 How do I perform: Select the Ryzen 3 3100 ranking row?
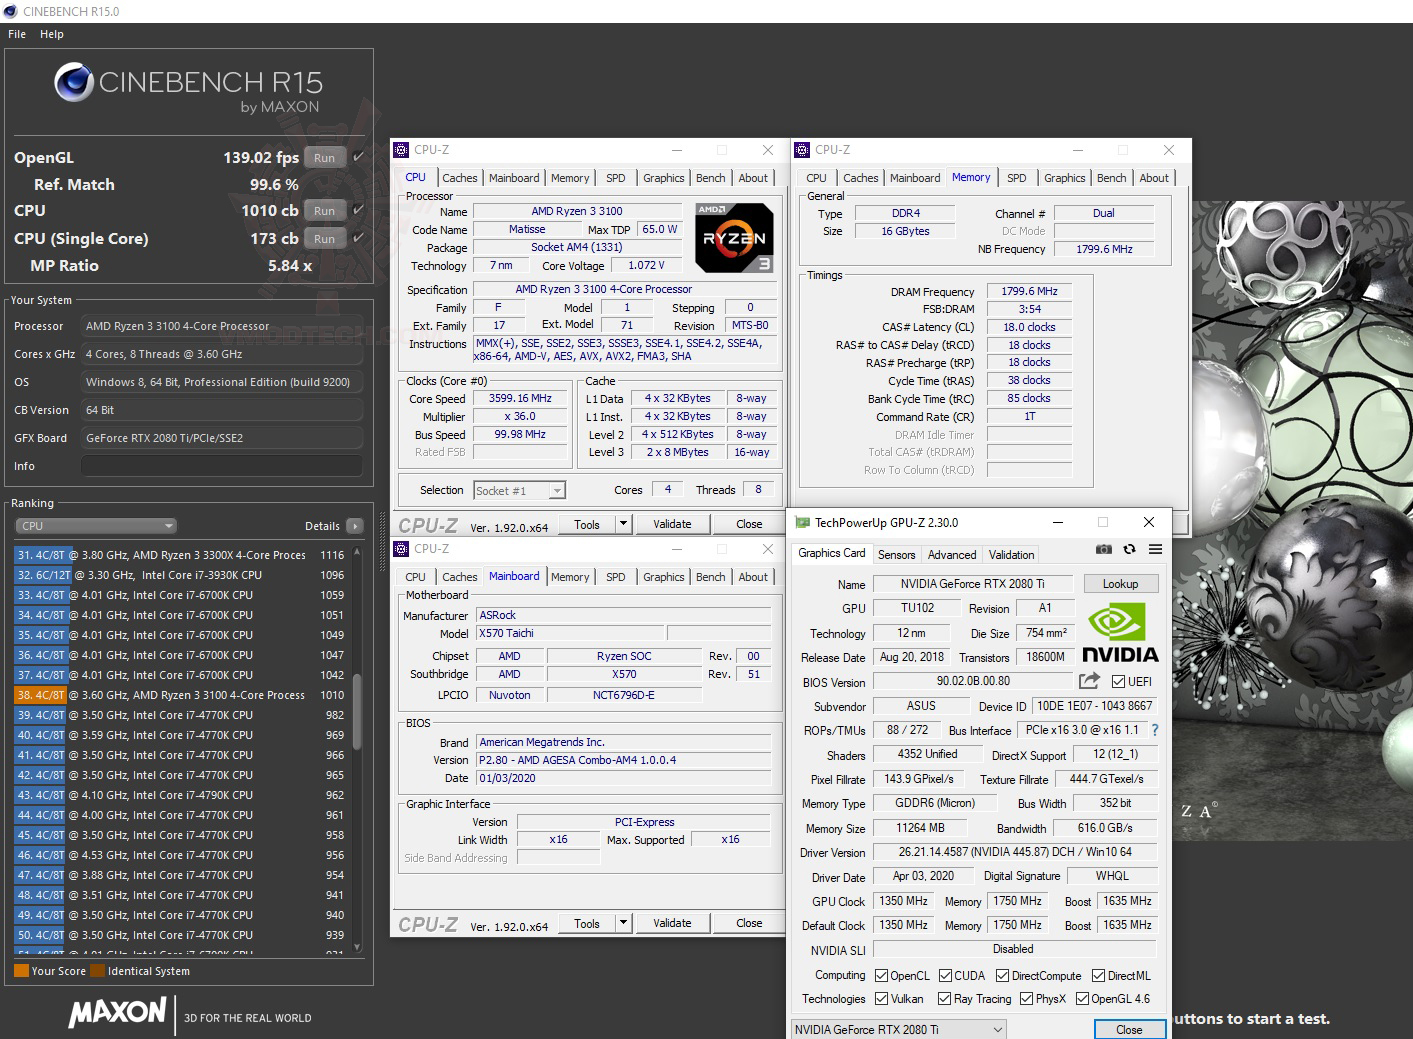click(180, 695)
